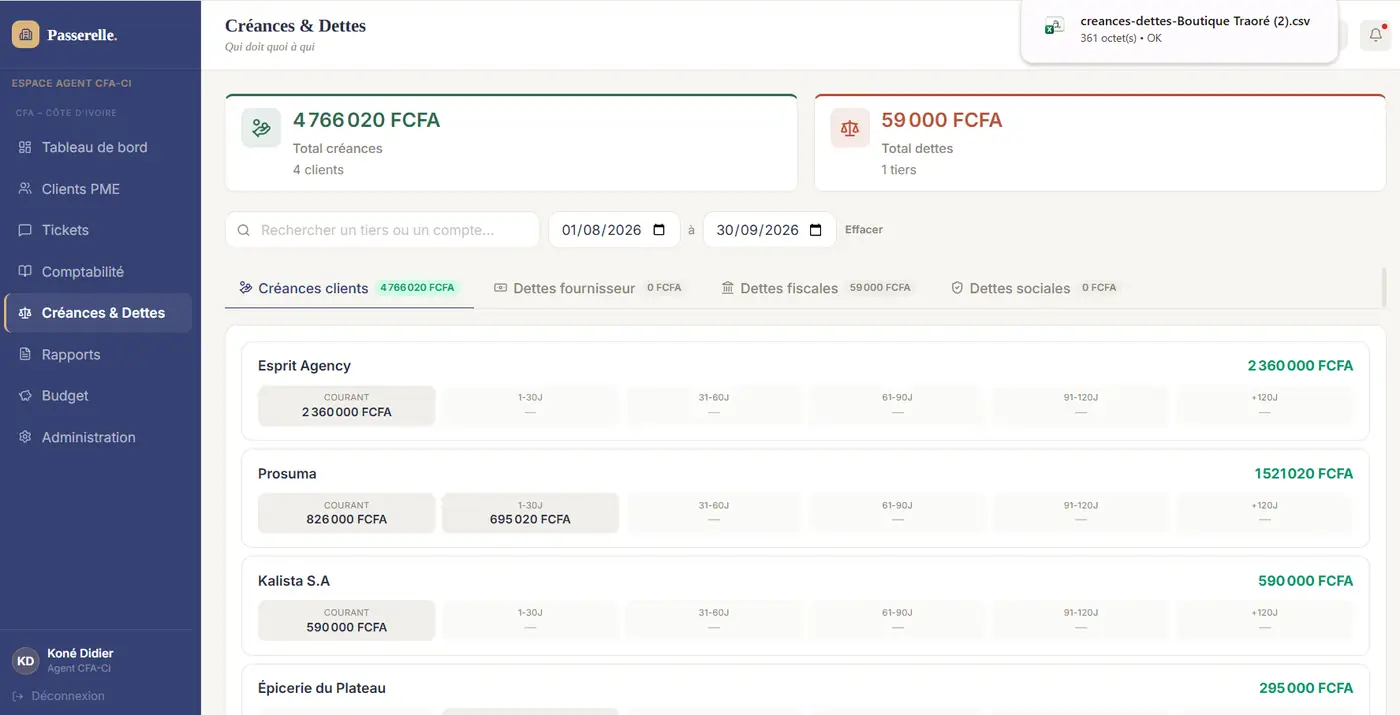Click Esprit Agency's Courant 2 360 000 FCFA cell
Screen dimensions: 1400x715
pyautogui.click(x=347, y=406)
